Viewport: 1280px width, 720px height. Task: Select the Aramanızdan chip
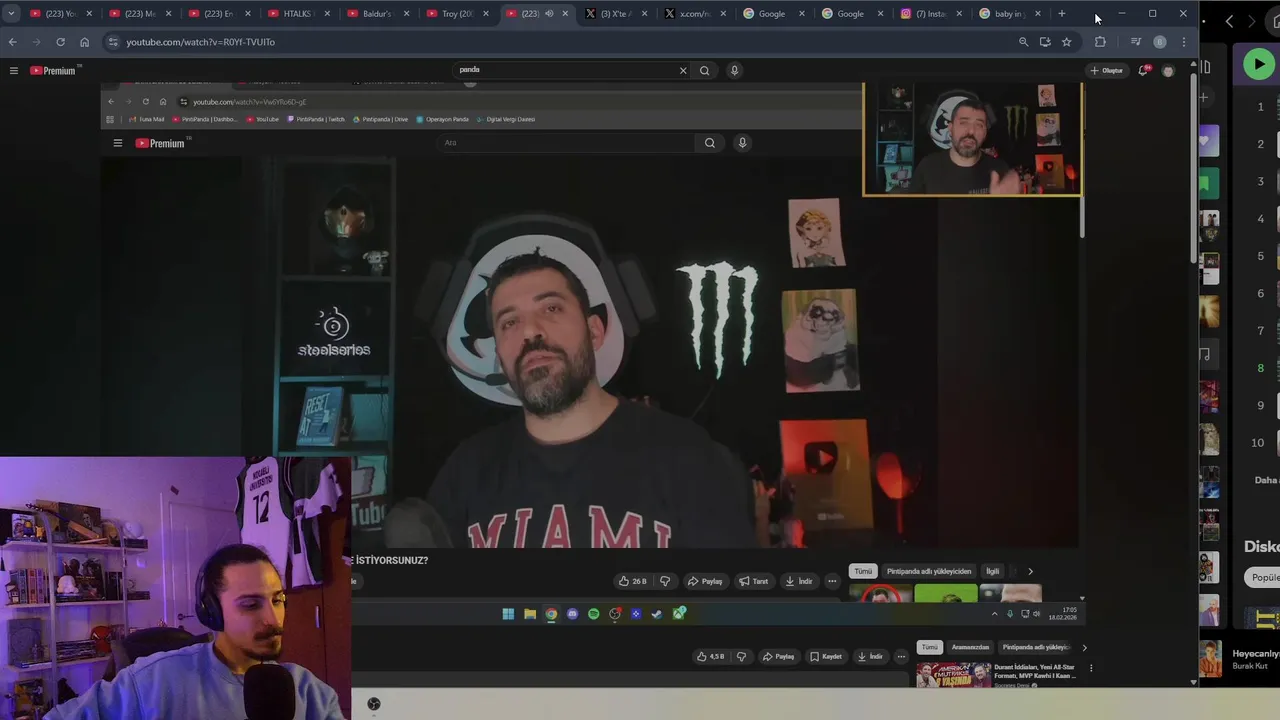click(970, 647)
